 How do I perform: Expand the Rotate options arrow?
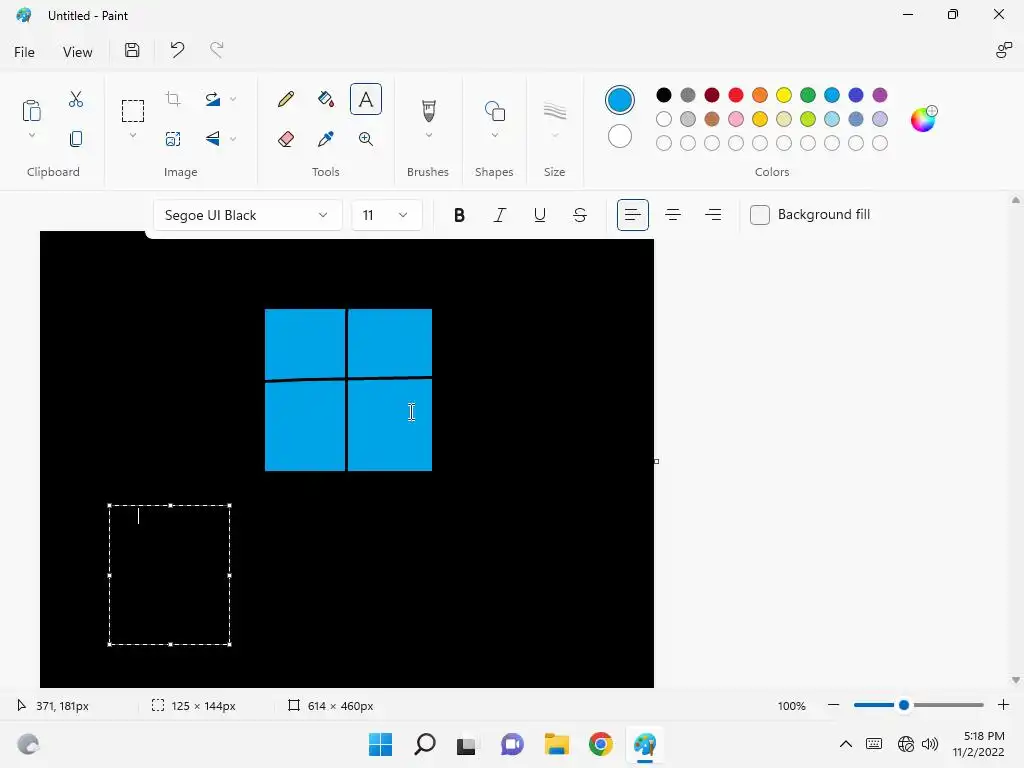pyautogui.click(x=233, y=99)
